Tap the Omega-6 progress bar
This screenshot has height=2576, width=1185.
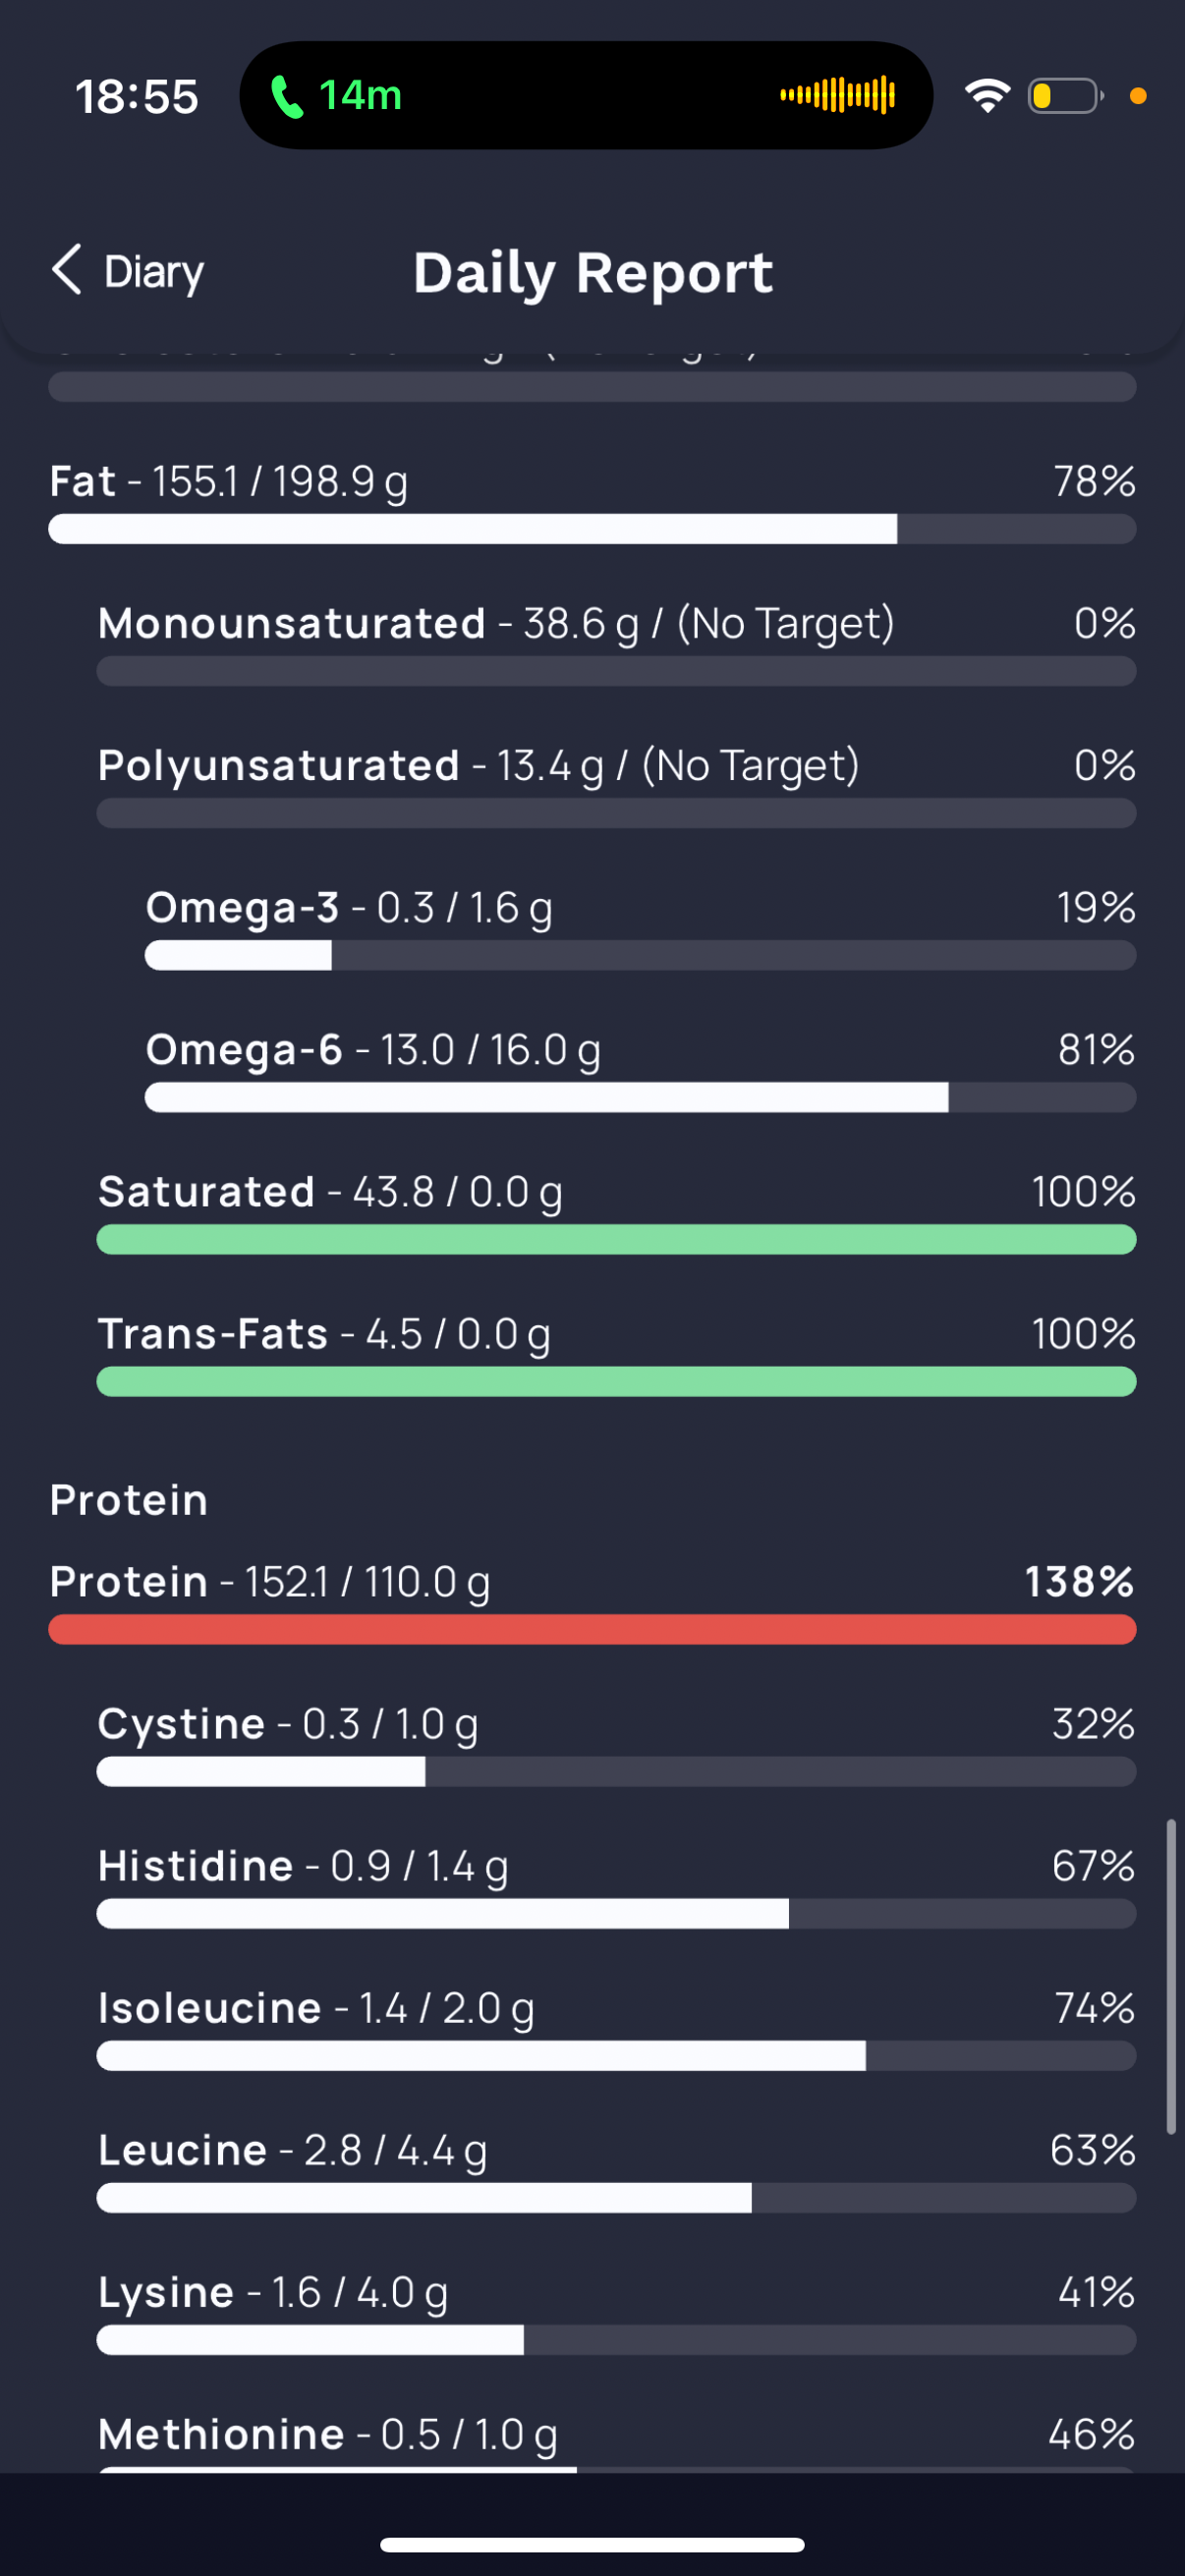[640, 1098]
